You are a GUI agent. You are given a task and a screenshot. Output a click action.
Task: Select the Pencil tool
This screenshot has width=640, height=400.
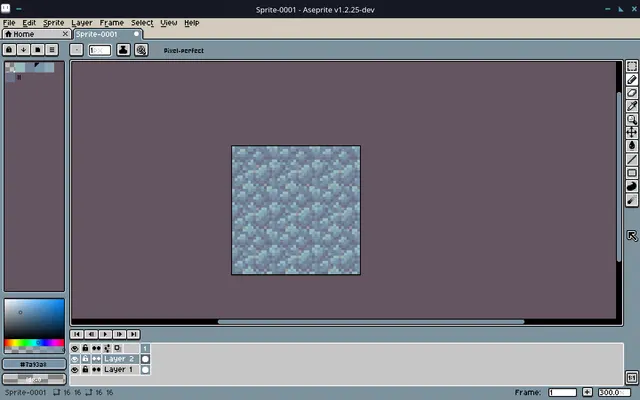tap(631, 80)
